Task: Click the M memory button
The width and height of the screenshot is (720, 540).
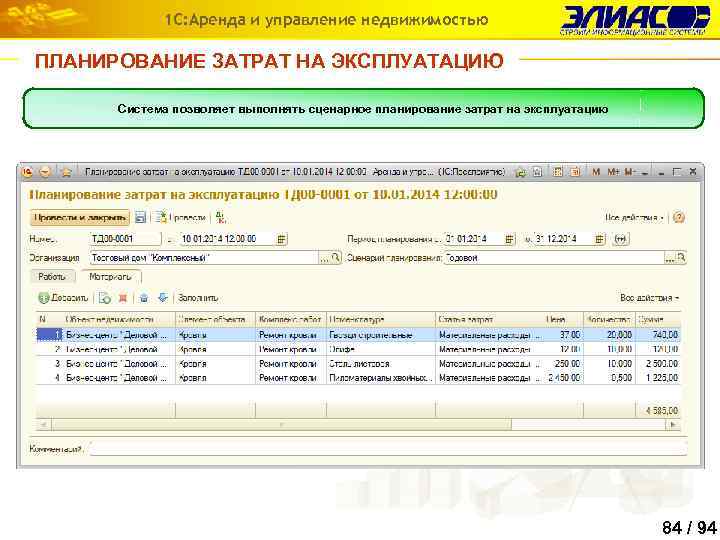Action: [x=596, y=172]
